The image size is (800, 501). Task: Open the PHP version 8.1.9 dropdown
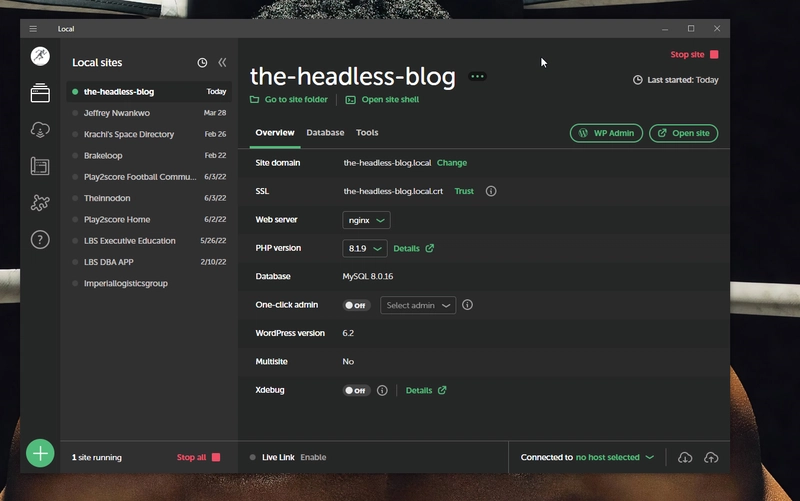[x=365, y=248]
